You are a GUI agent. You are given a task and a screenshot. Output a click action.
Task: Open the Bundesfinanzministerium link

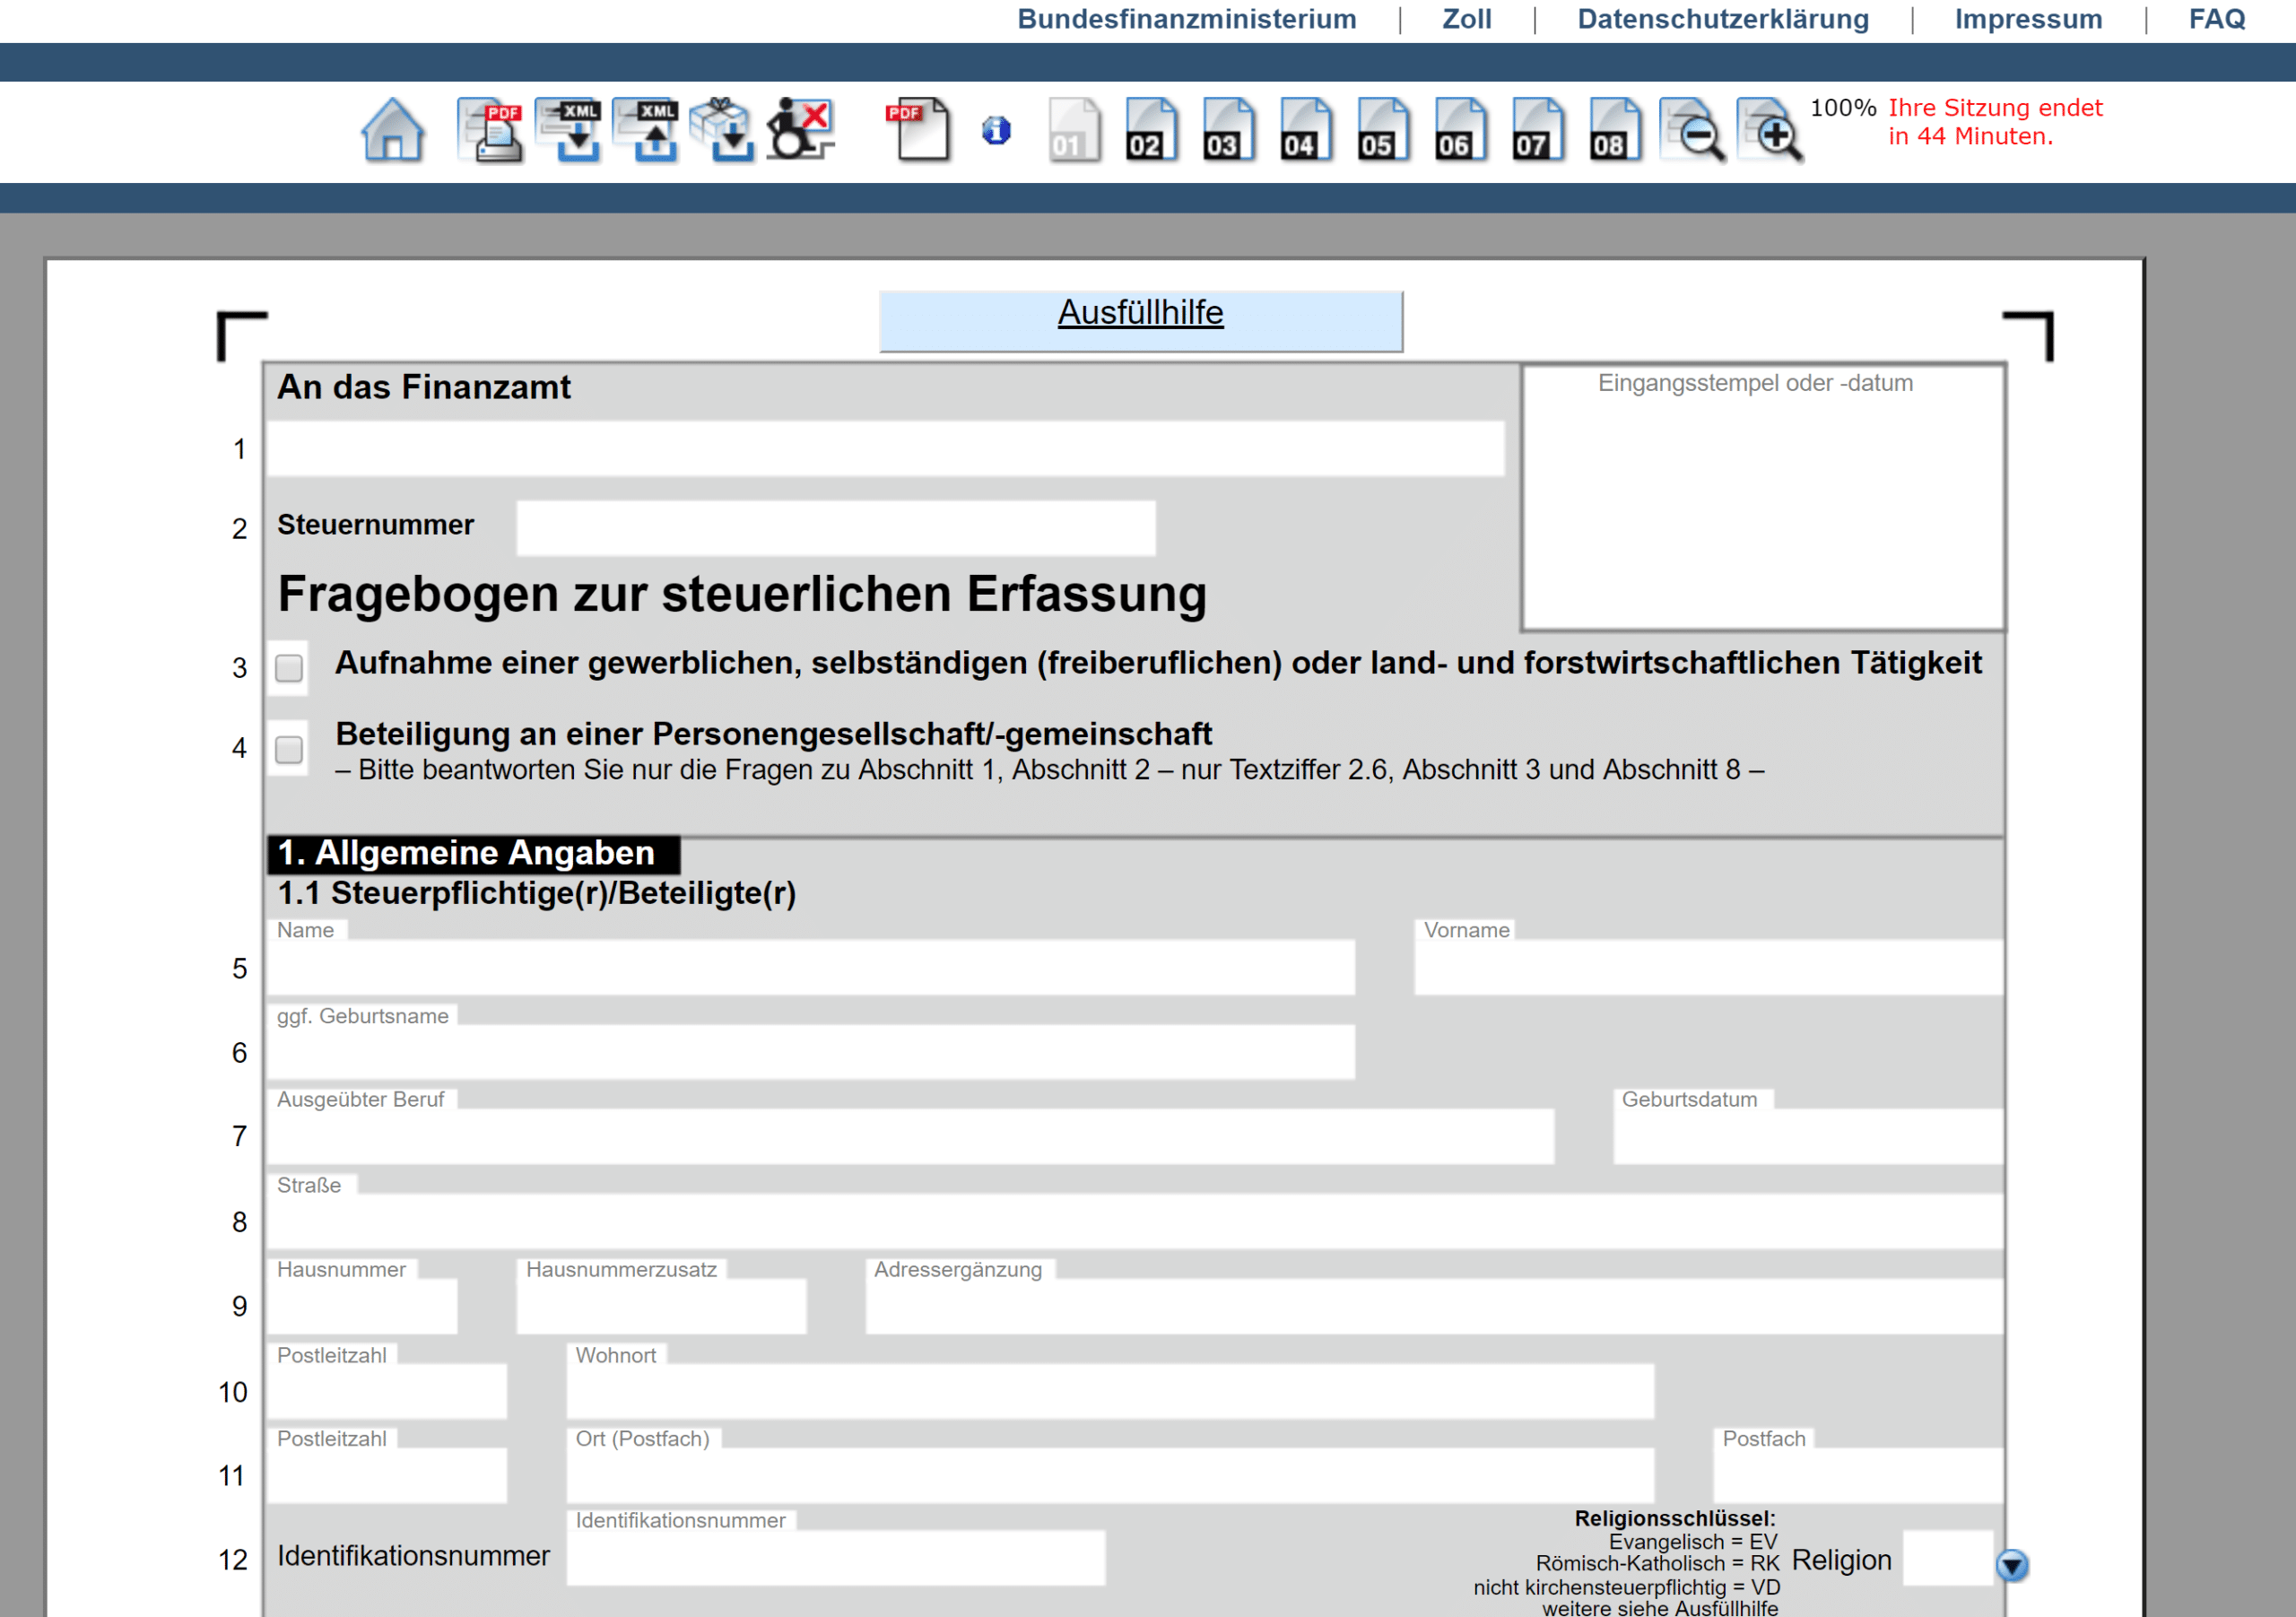1187,19
